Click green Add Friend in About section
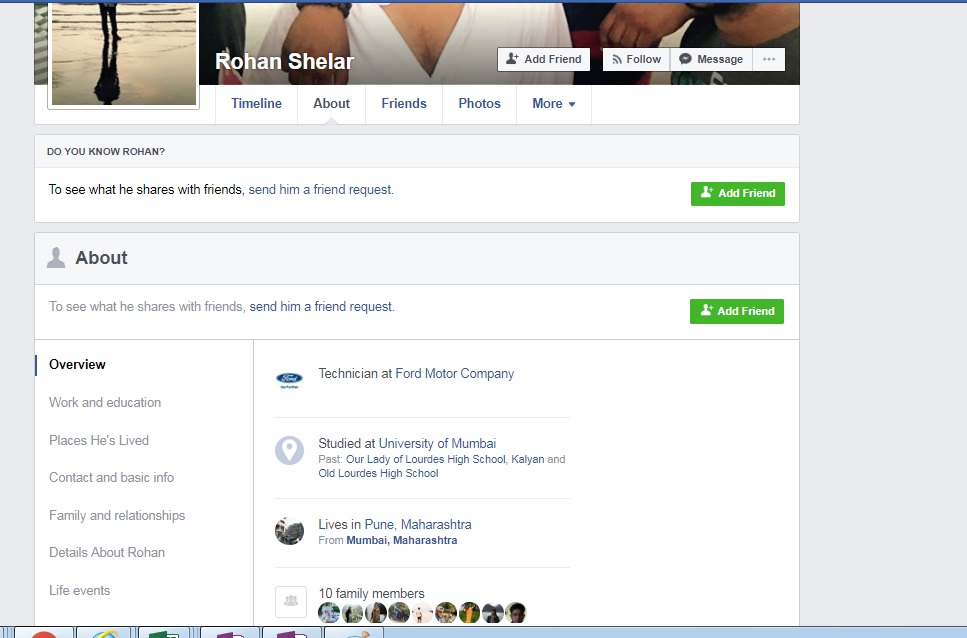The image size is (967, 638). [736, 311]
